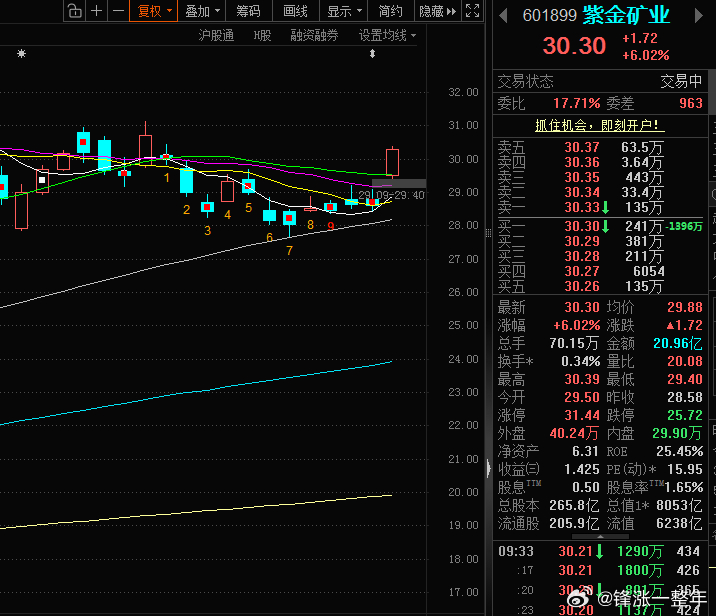Viewport: 716px width, 616px height.
Task: Toggle fullscreen chart icon
Action: click(473, 11)
